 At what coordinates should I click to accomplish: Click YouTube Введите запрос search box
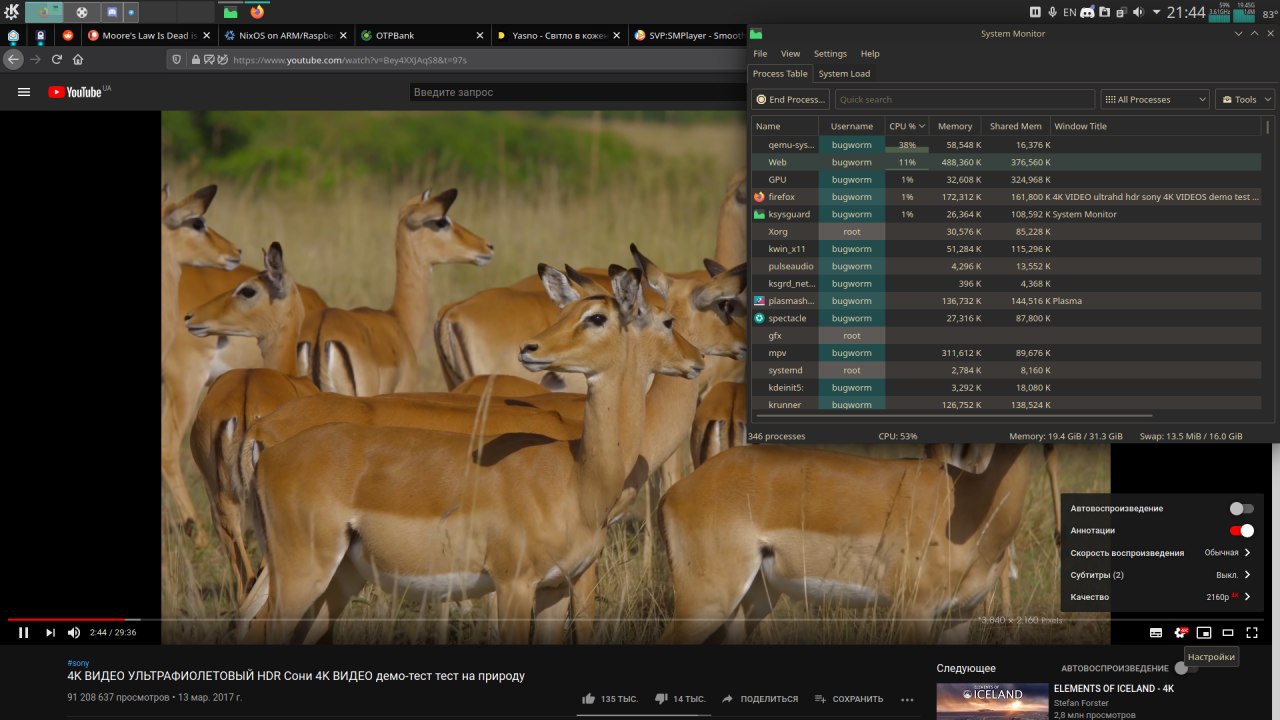click(580, 92)
